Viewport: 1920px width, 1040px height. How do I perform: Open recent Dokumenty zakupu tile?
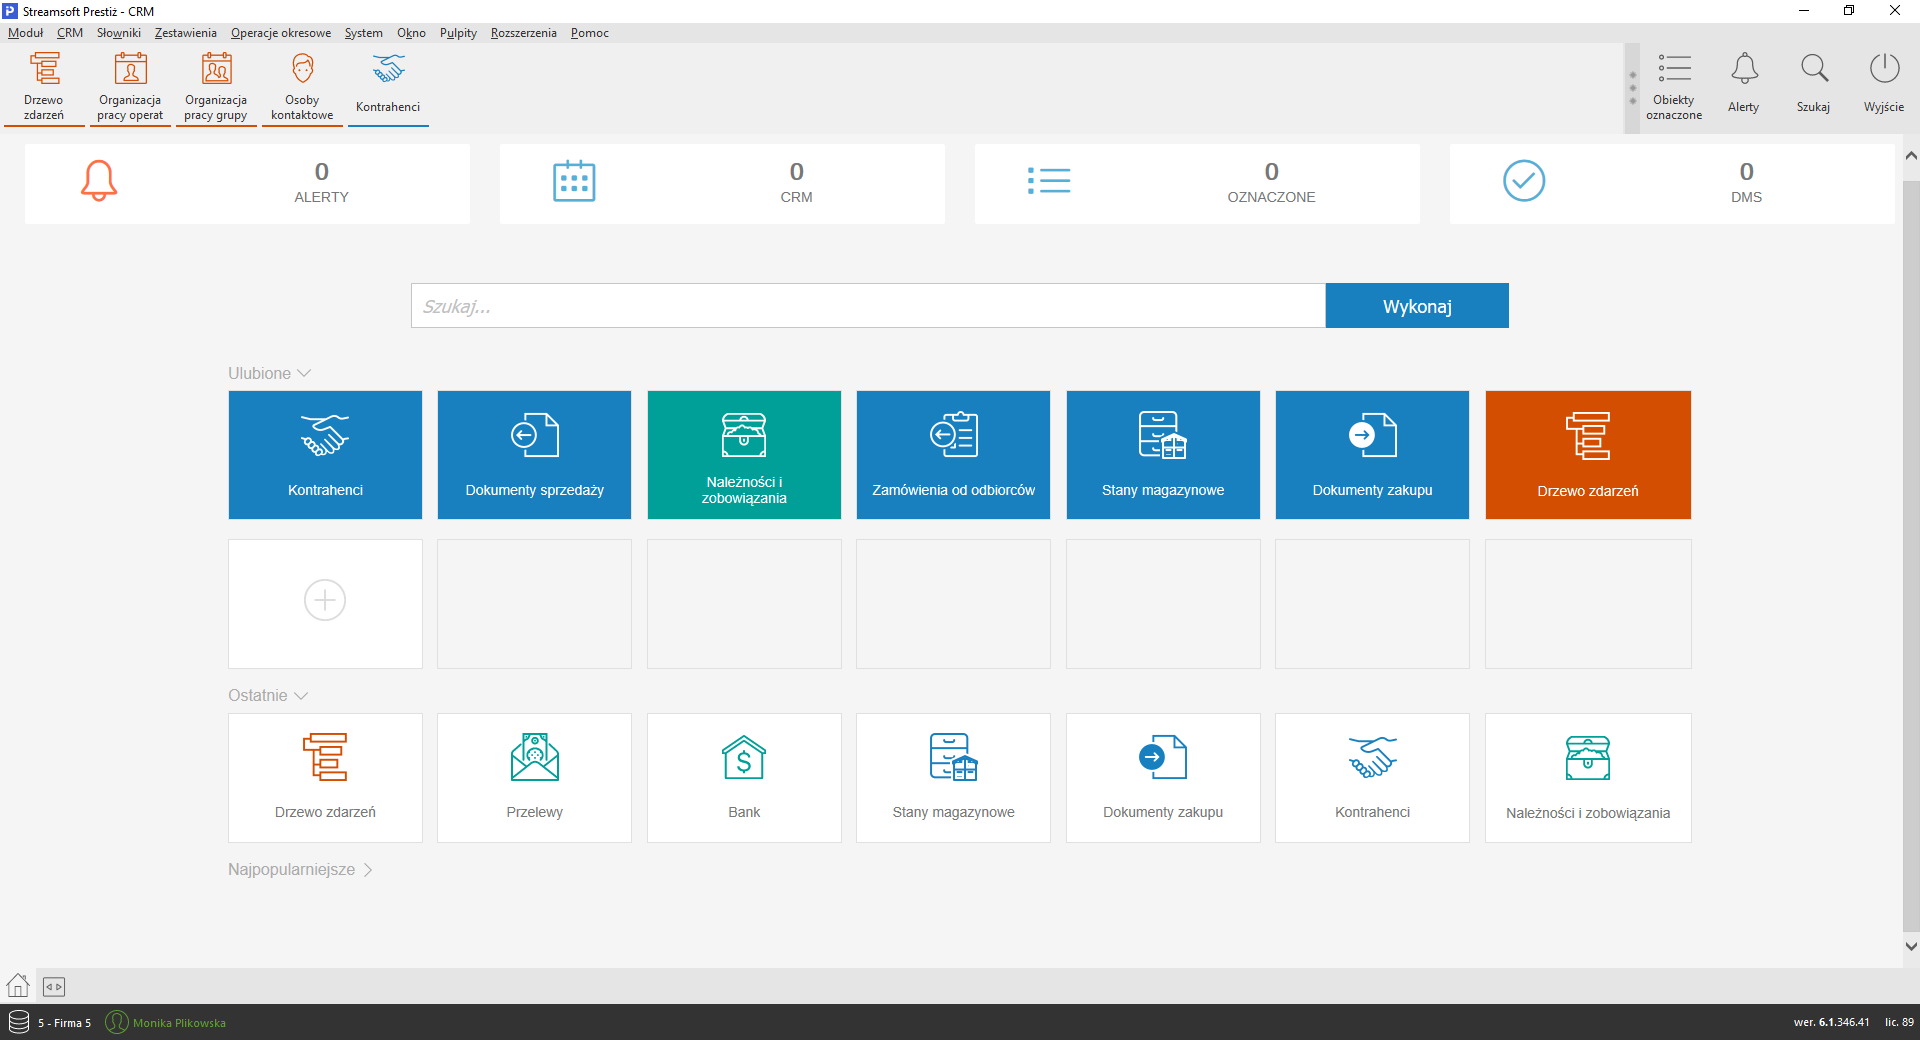[1163, 777]
